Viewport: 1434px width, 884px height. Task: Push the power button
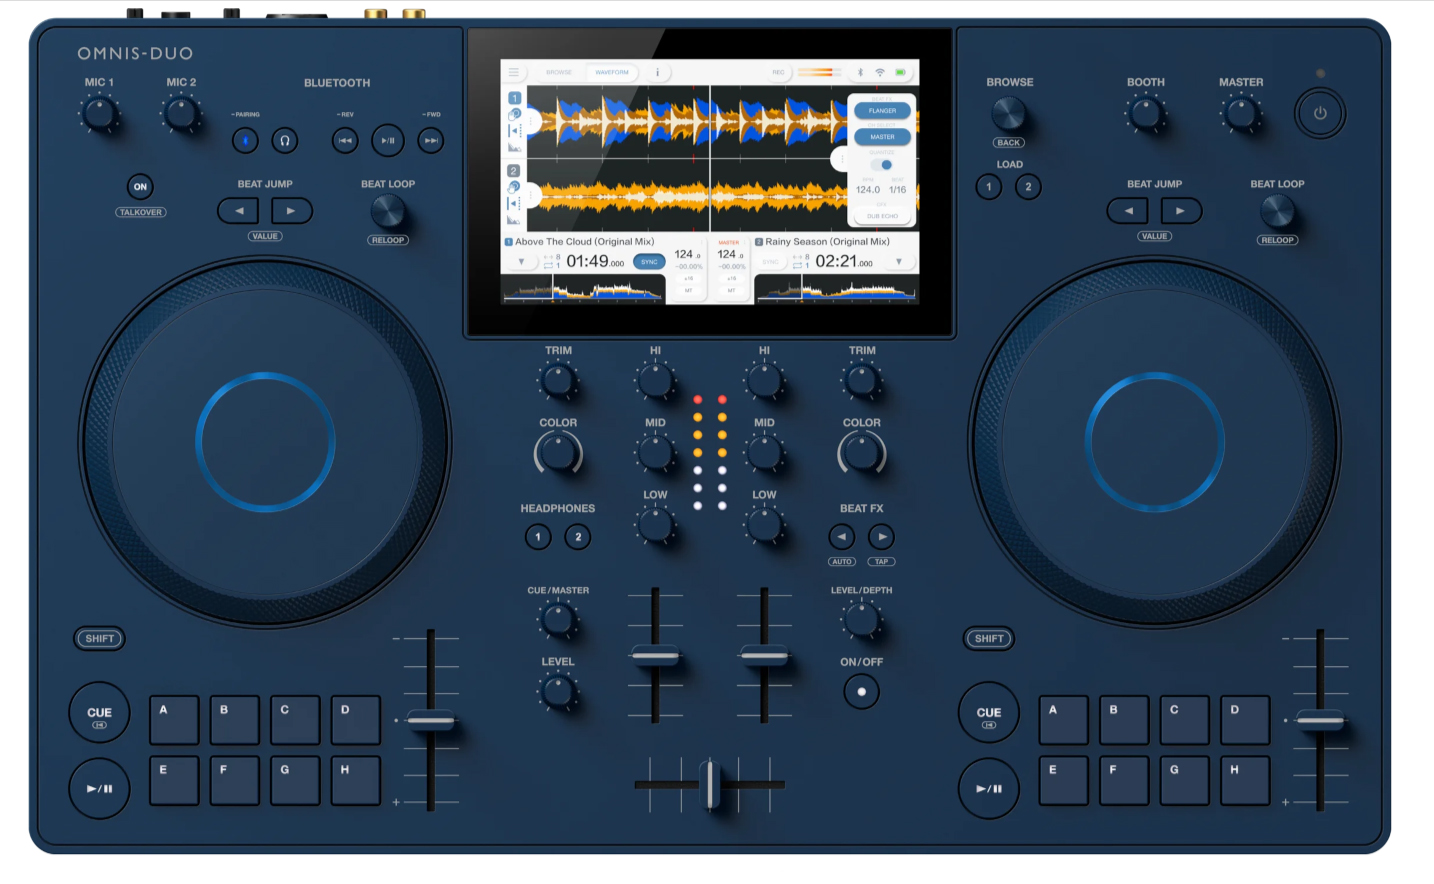1320,113
